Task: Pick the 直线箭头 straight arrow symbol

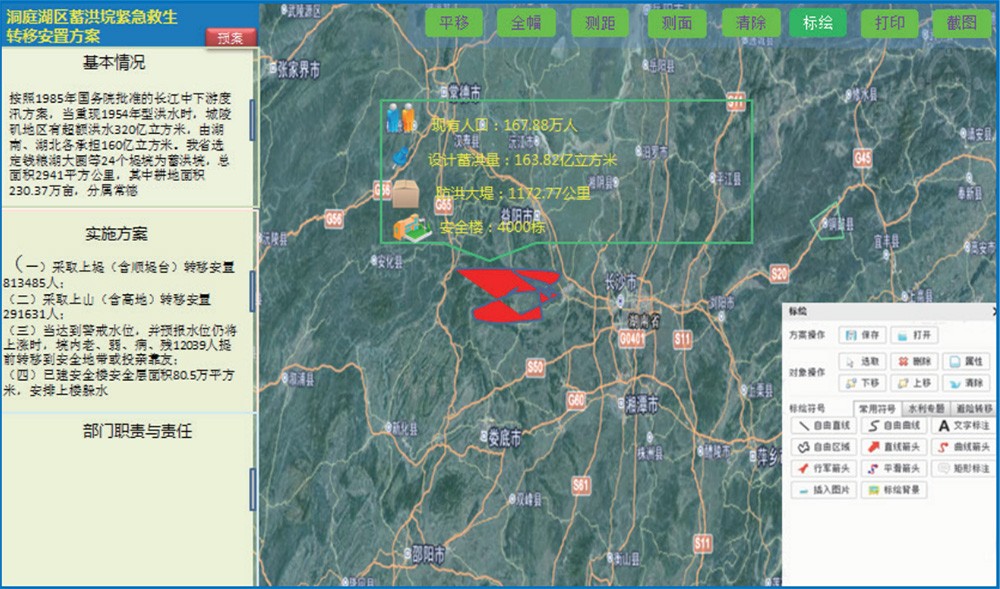Action: point(891,447)
